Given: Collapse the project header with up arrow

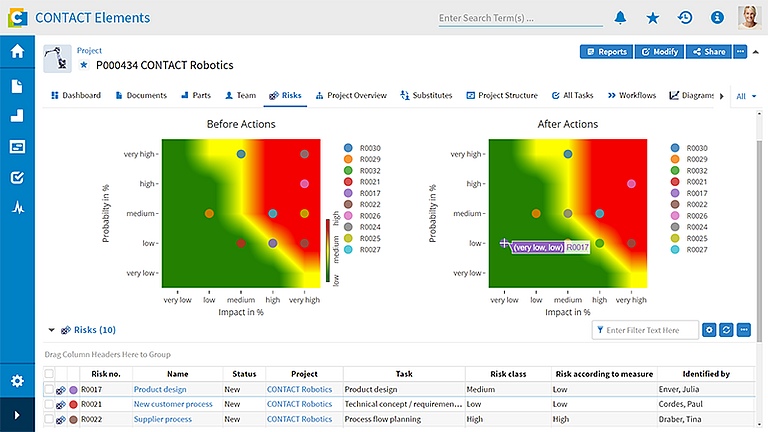Looking at the screenshot, I should coord(756,52).
